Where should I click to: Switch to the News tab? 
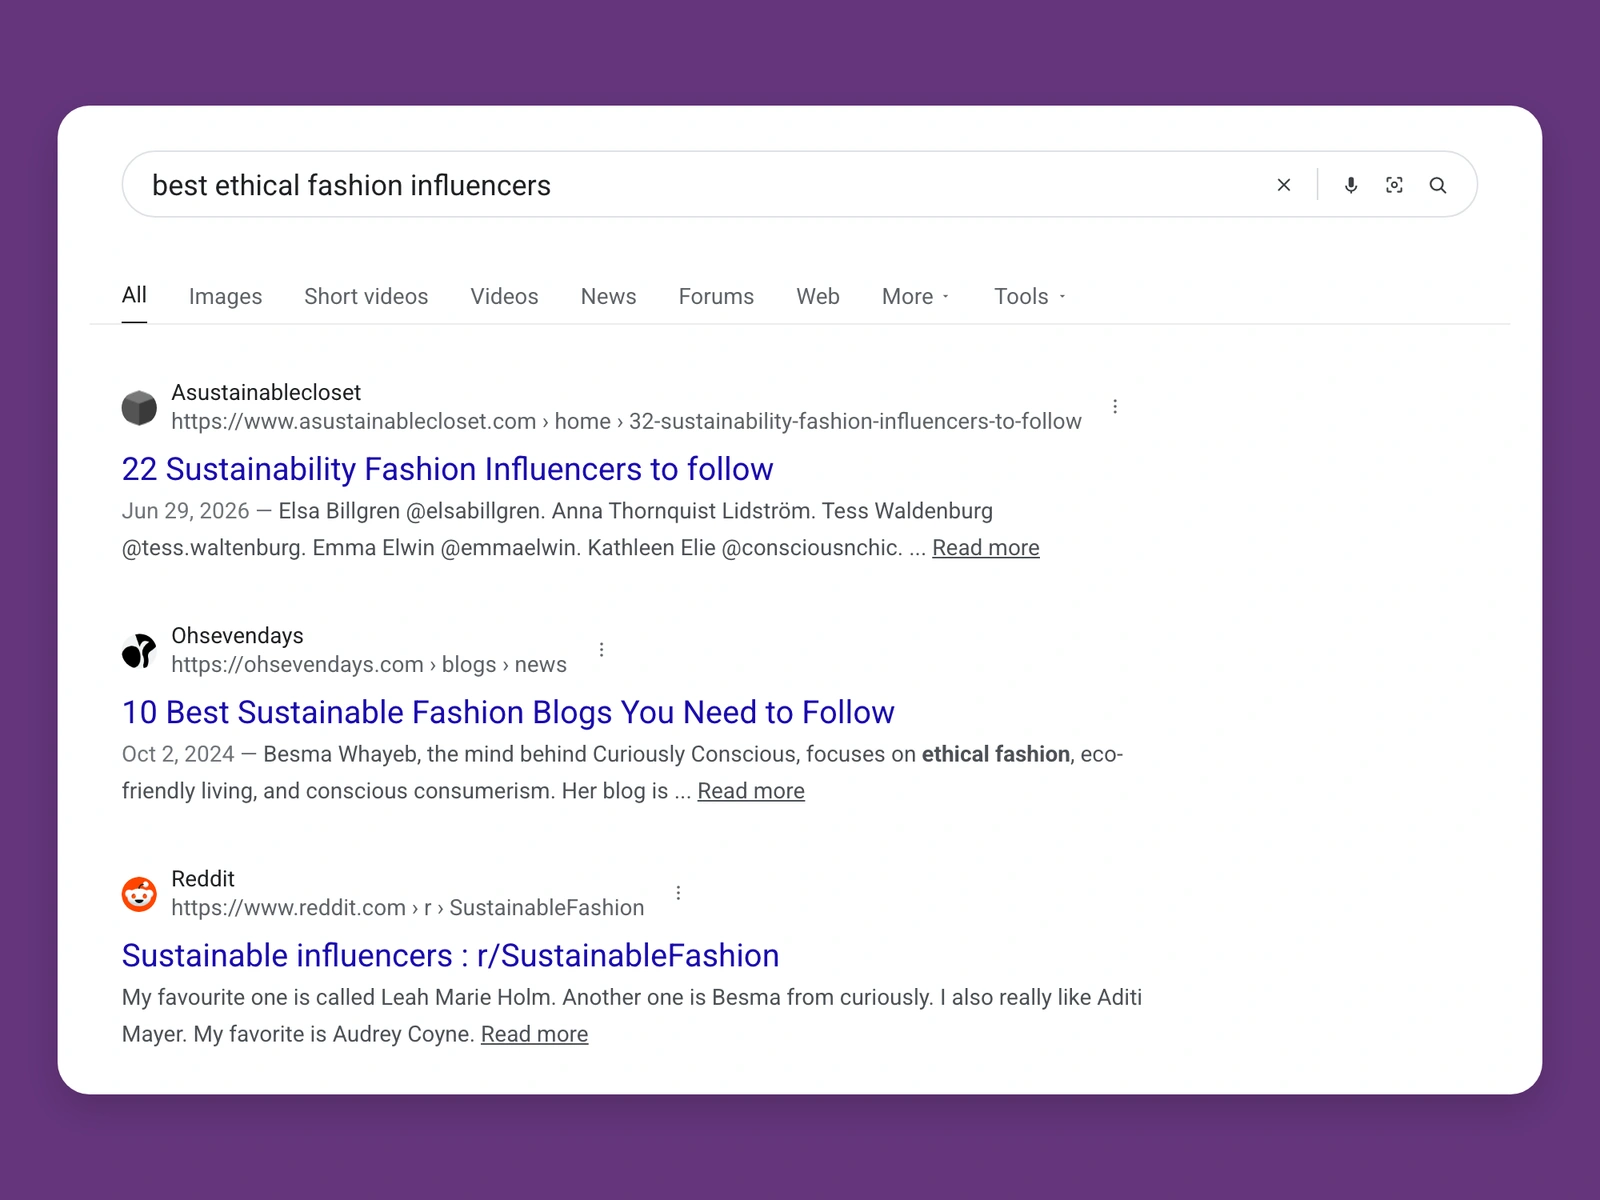coord(608,297)
